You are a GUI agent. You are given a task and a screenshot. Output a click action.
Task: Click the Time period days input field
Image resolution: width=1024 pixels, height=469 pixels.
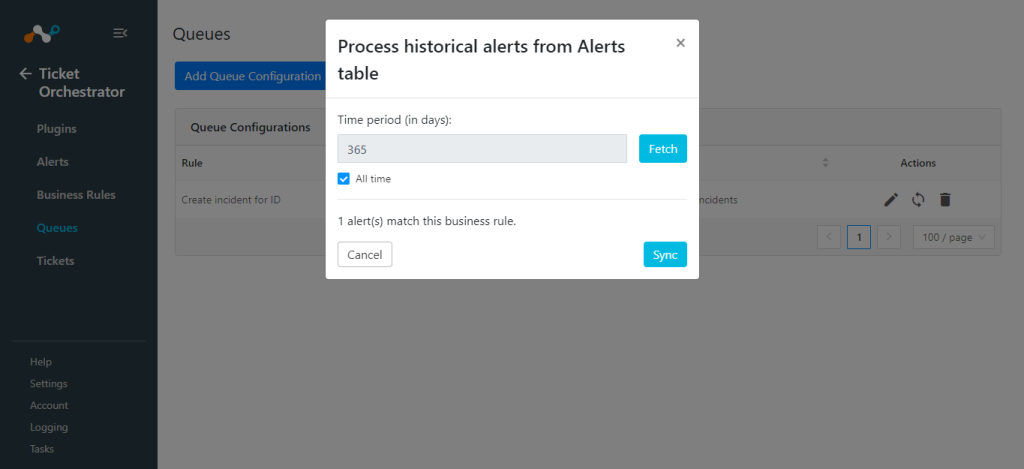point(482,149)
